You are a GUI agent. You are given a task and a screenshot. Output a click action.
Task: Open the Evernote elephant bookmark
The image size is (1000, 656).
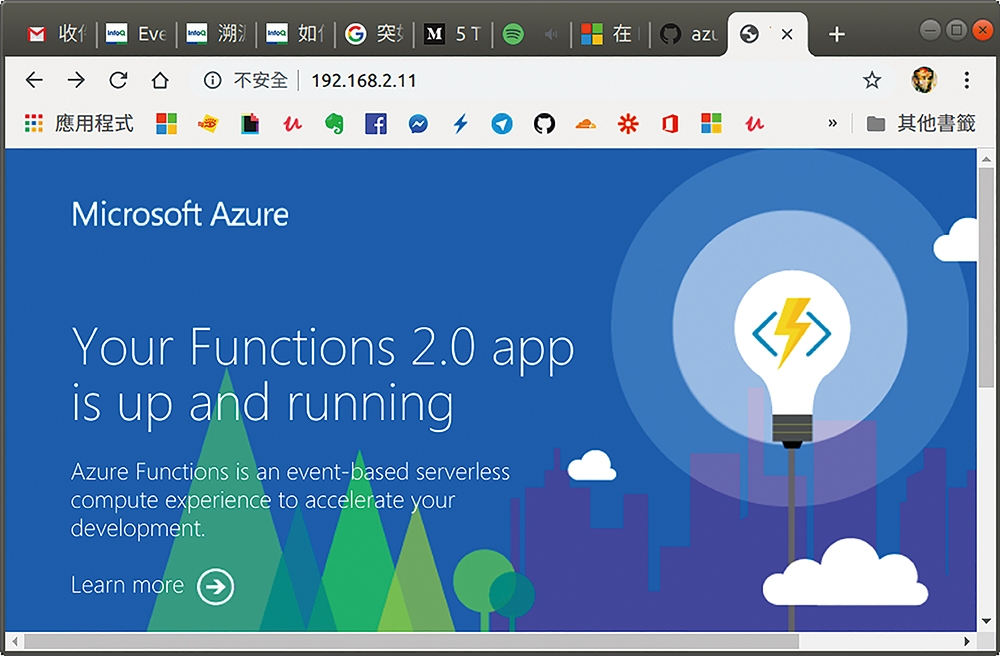click(x=334, y=124)
